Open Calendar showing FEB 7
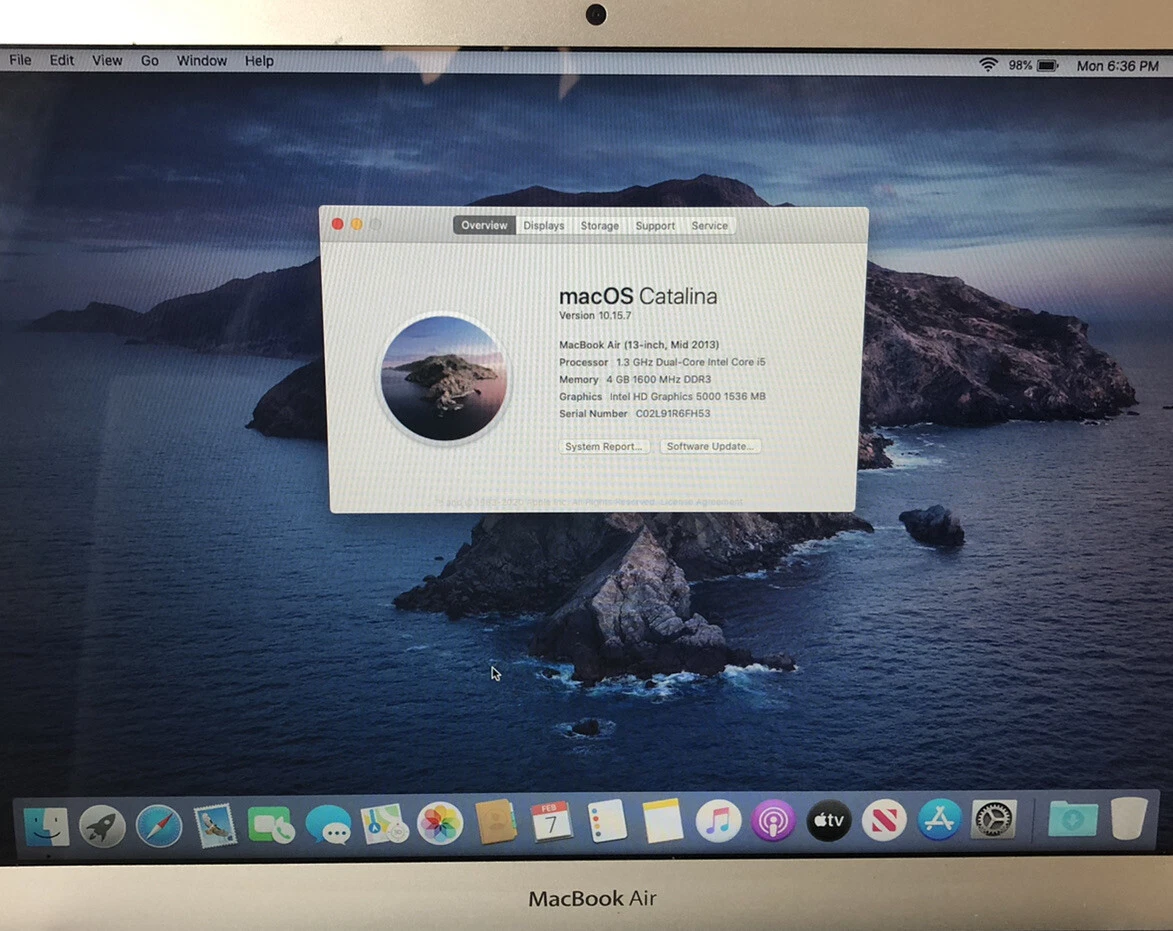The image size is (1173, 931). click(x=551, y=822)
